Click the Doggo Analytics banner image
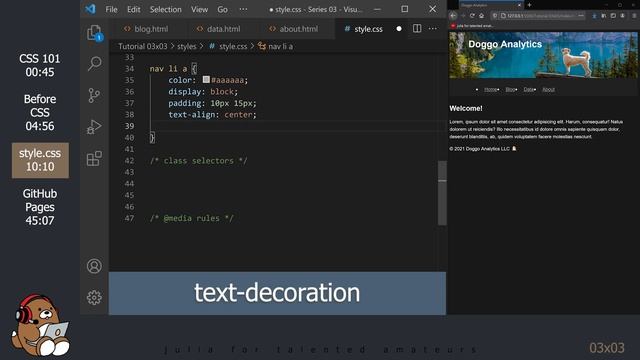This screenshot has width=640, height=360. click(543, 55)
